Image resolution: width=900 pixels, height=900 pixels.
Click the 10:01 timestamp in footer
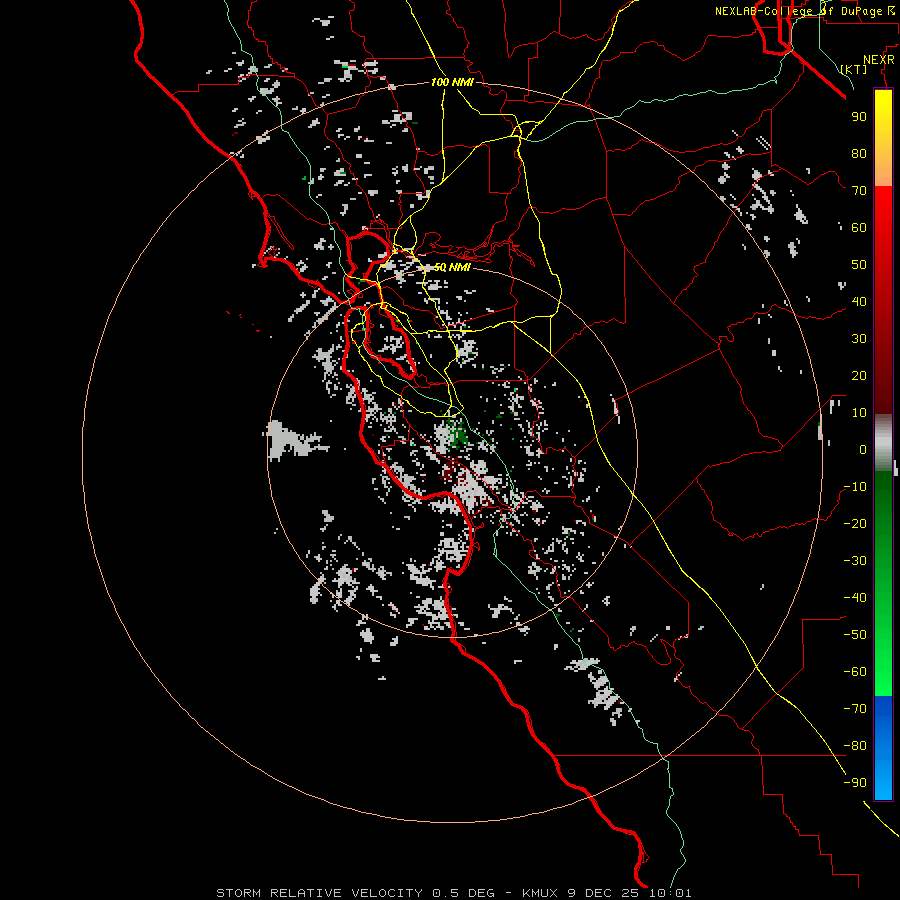tap(670, 893)
